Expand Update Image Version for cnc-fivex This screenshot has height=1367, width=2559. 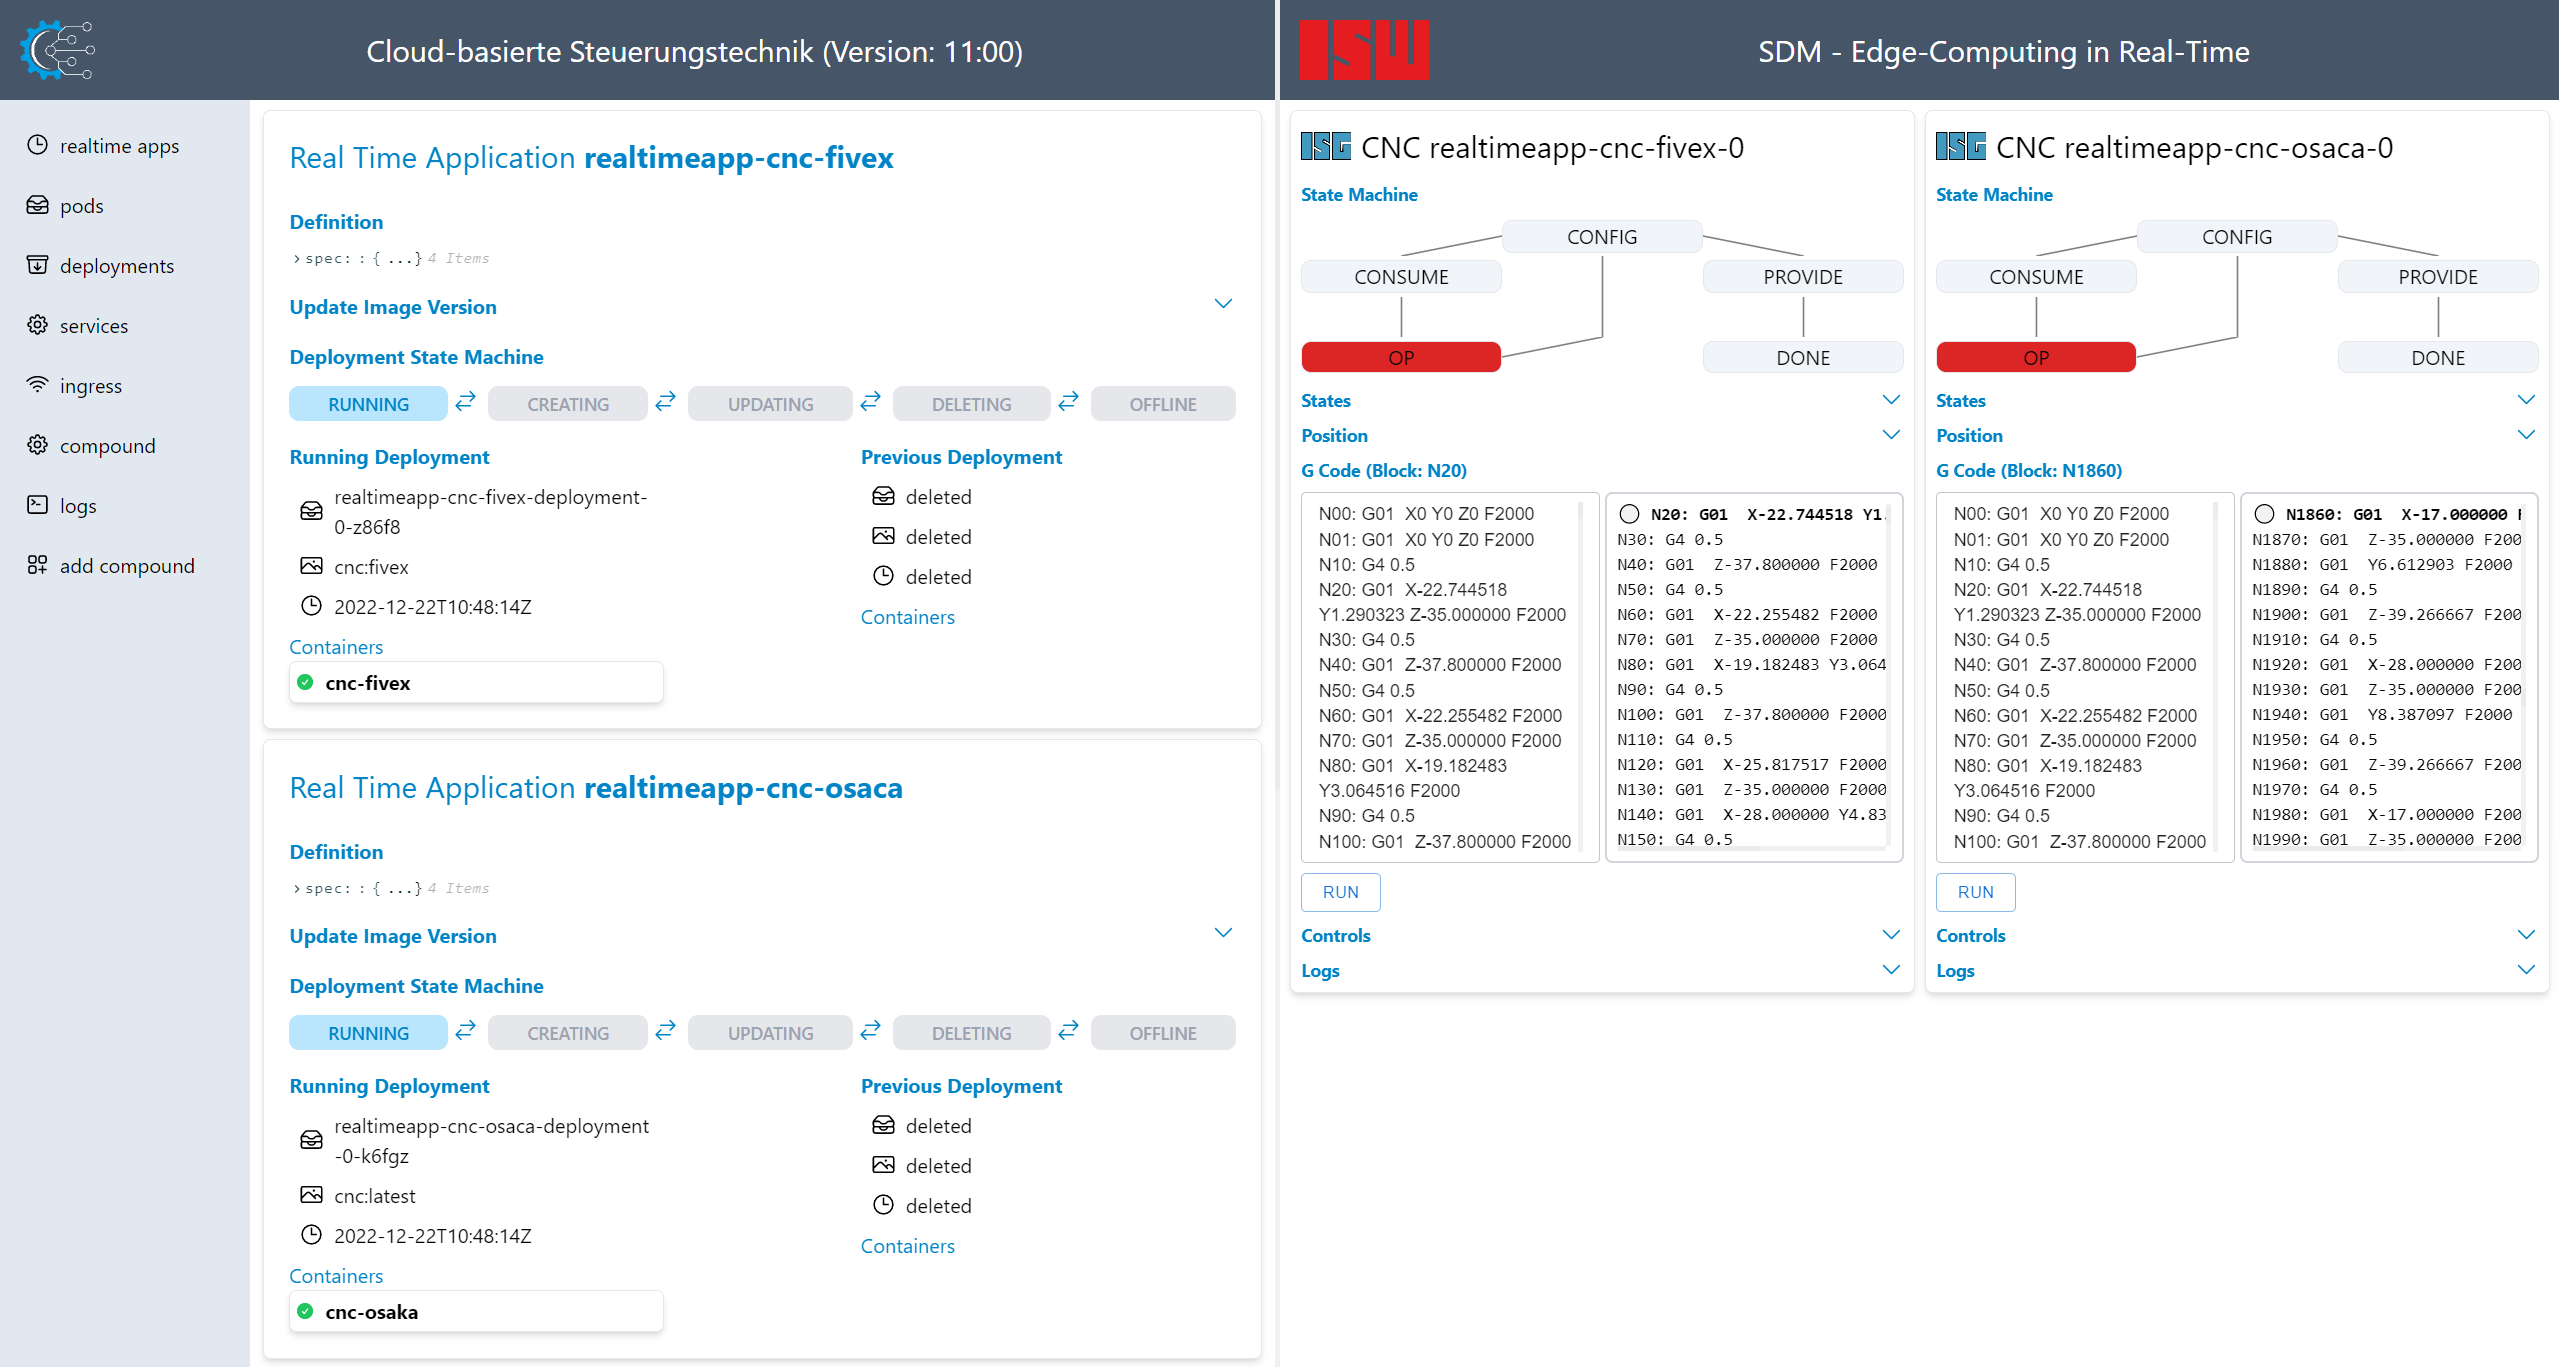pos(1223,304)
